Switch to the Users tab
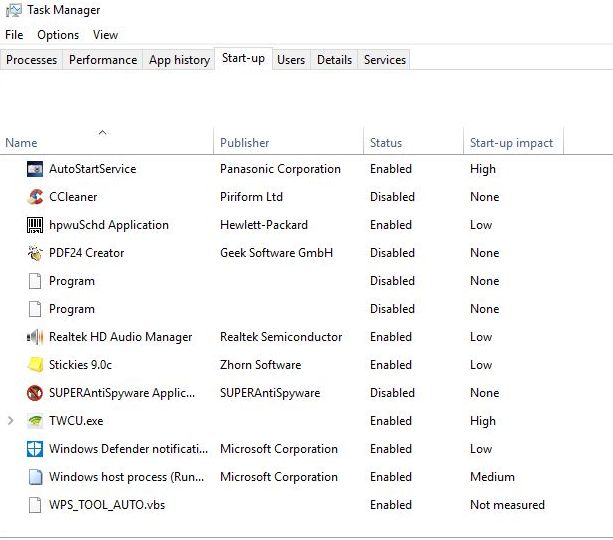The height and width of the screenshot is (540, 613). click(x=291, y=60)
